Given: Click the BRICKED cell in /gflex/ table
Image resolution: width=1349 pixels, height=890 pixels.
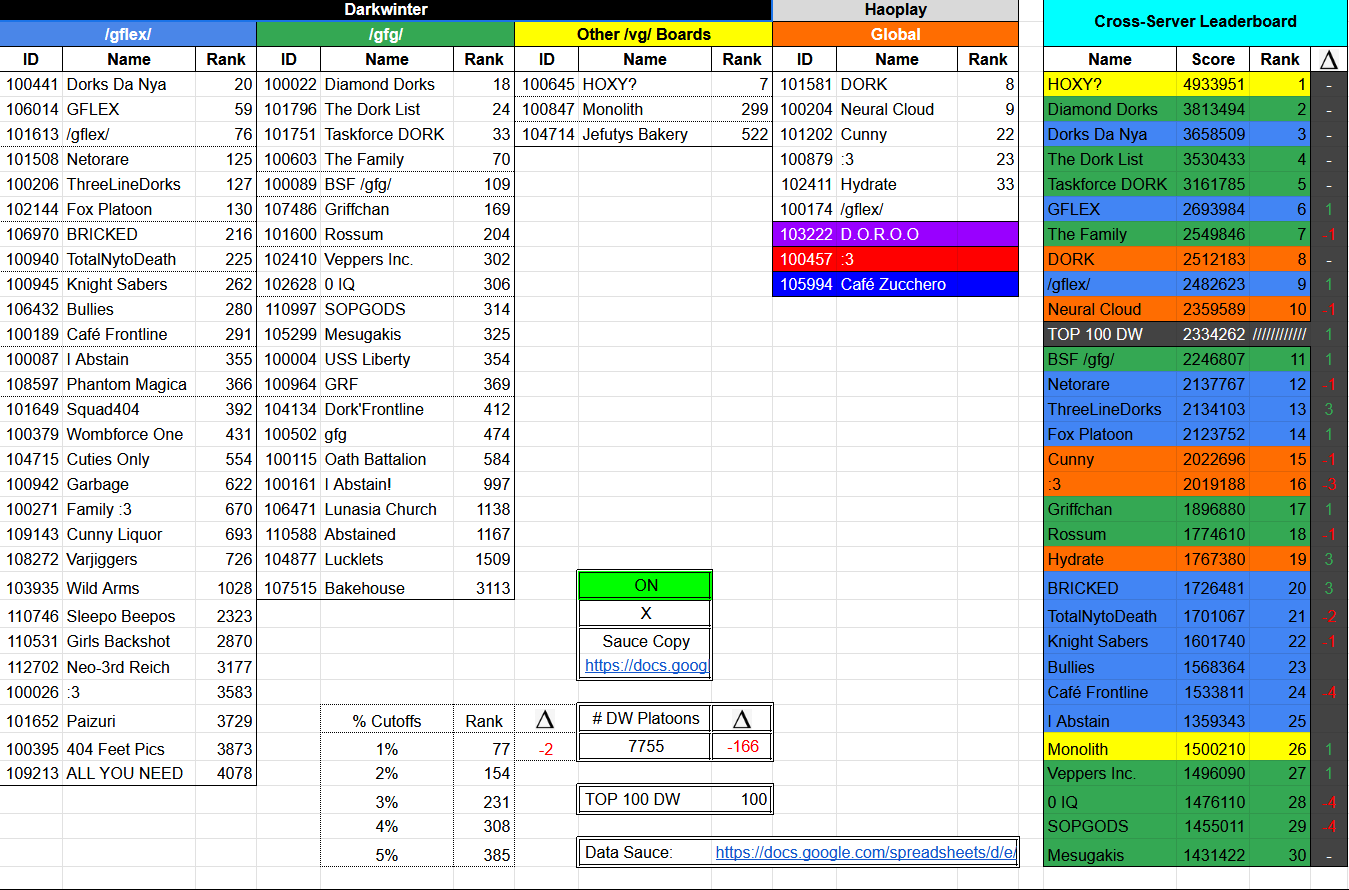Looking at the screenshot, I should coord(128,234).
